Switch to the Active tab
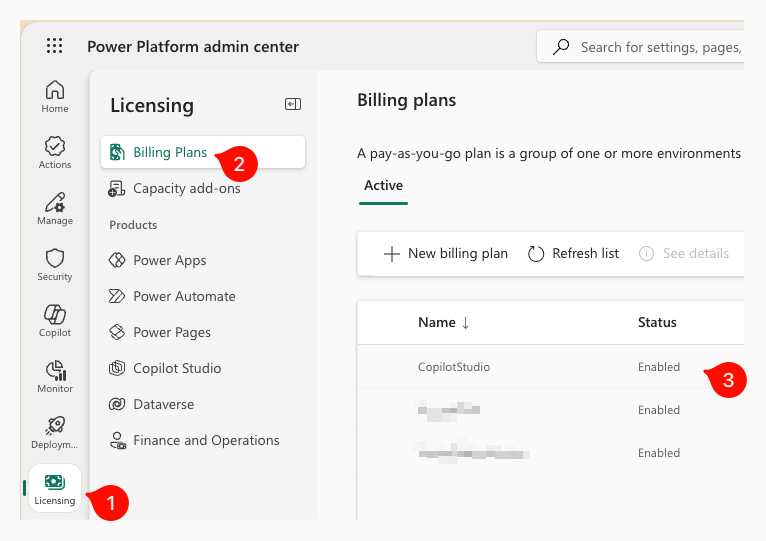The image size is (766, 541). click(x=383, y=185)
